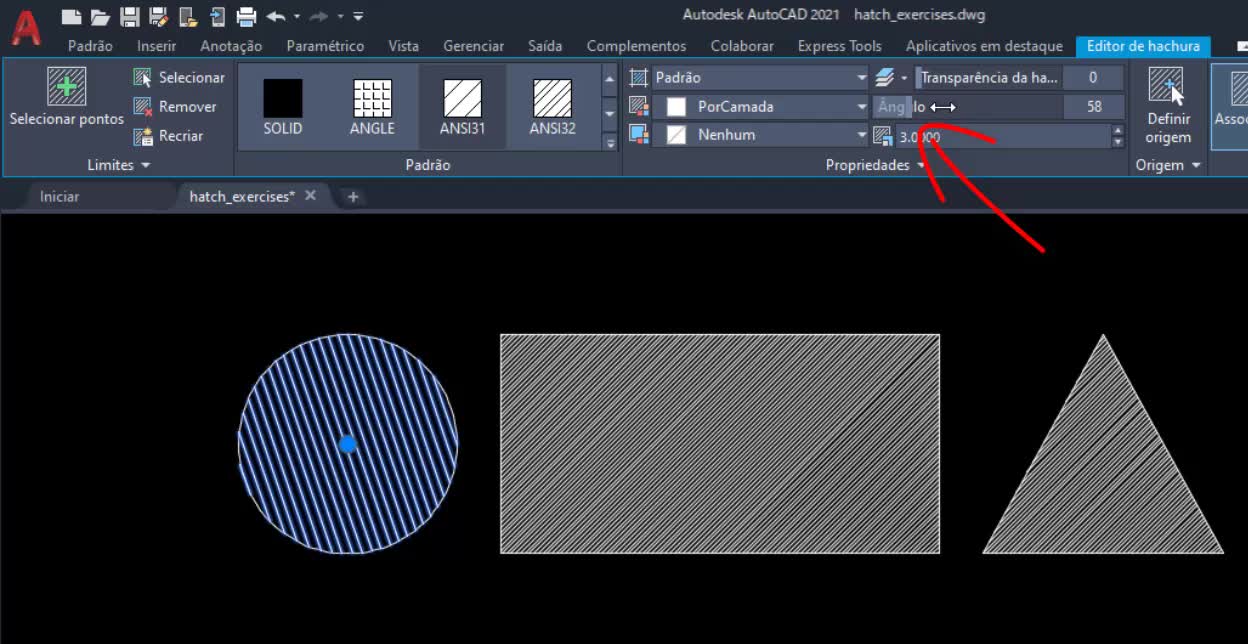Click the Selecionar pontos hatch icon
Viewport: 1248px width, 644px height.
(66, 87)
